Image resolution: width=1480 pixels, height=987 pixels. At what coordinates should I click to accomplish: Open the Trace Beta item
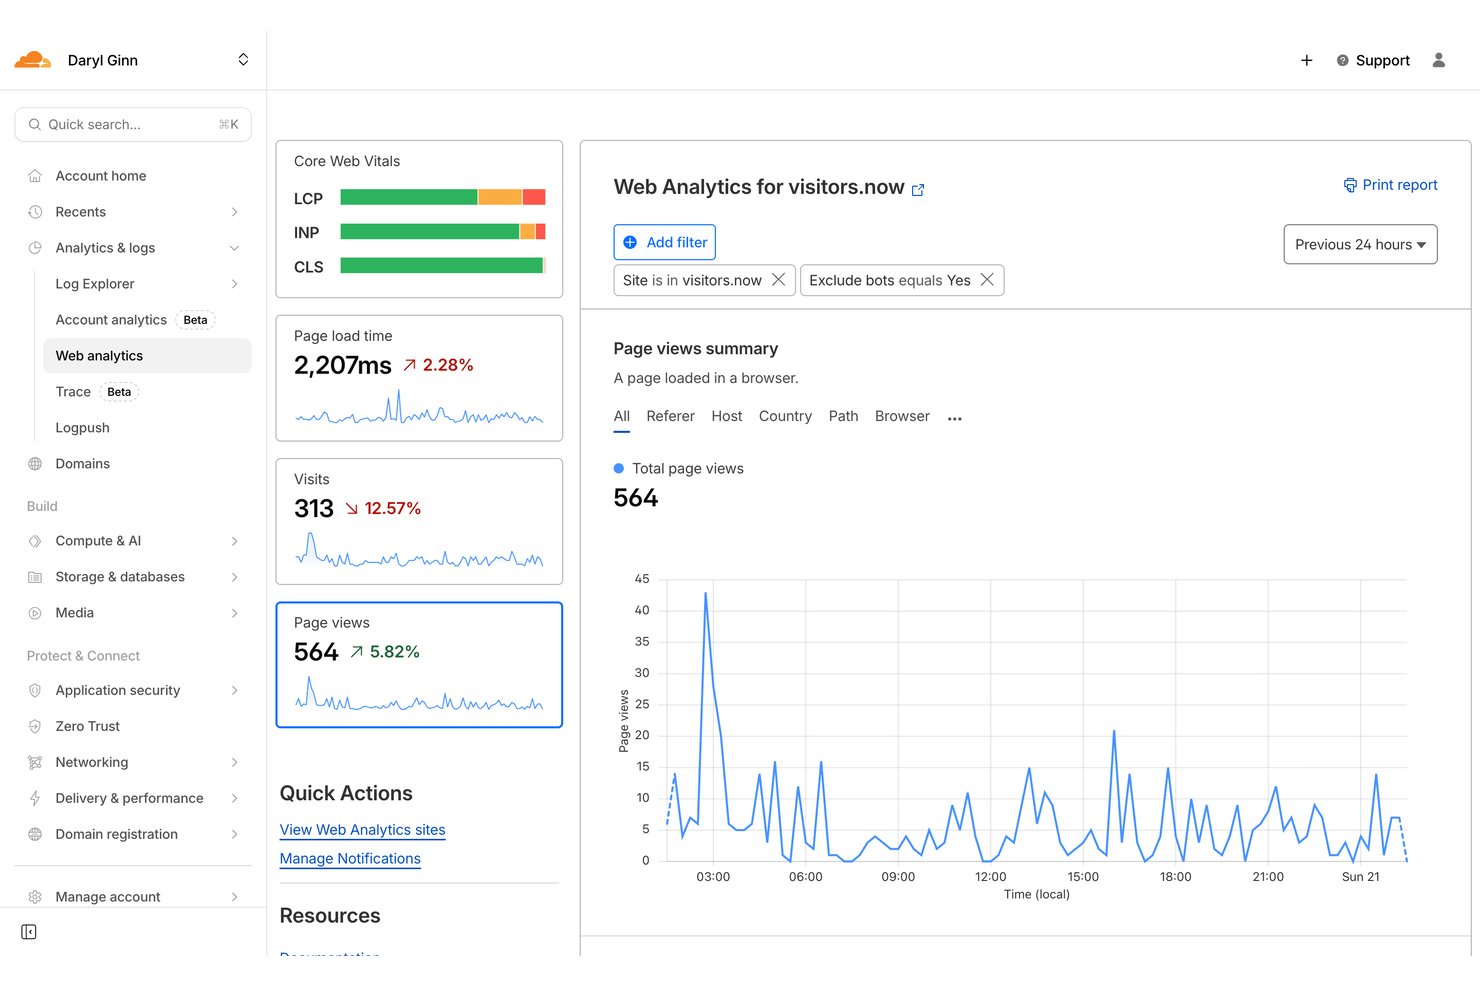[97, 392]
